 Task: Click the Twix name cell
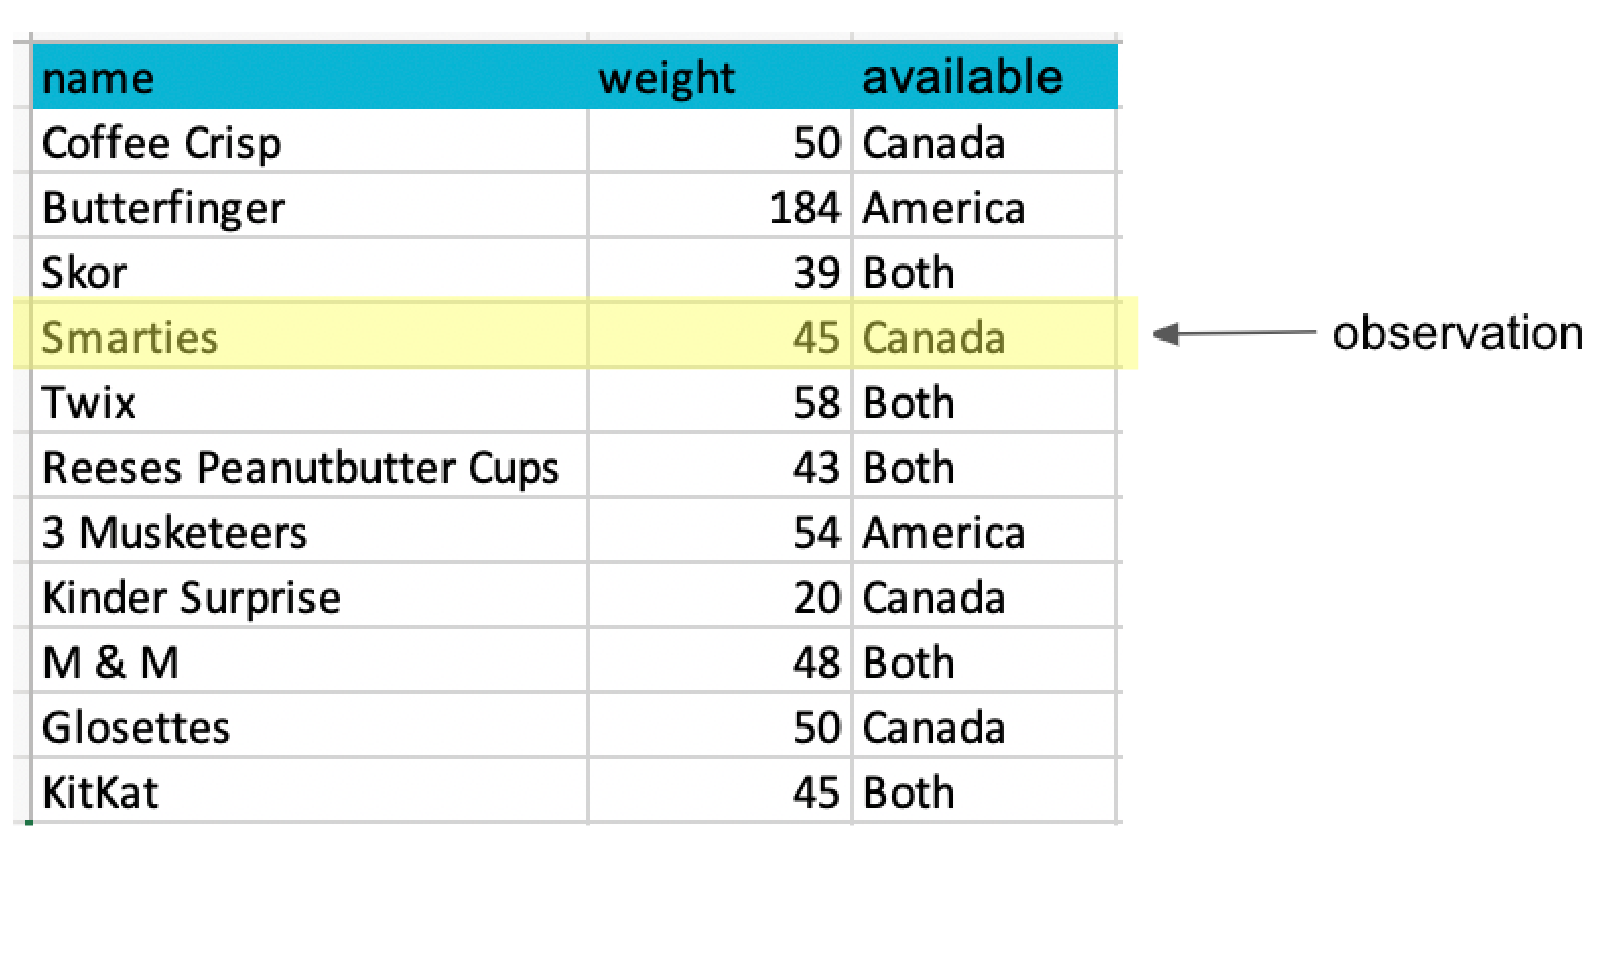tap(88, 403)
